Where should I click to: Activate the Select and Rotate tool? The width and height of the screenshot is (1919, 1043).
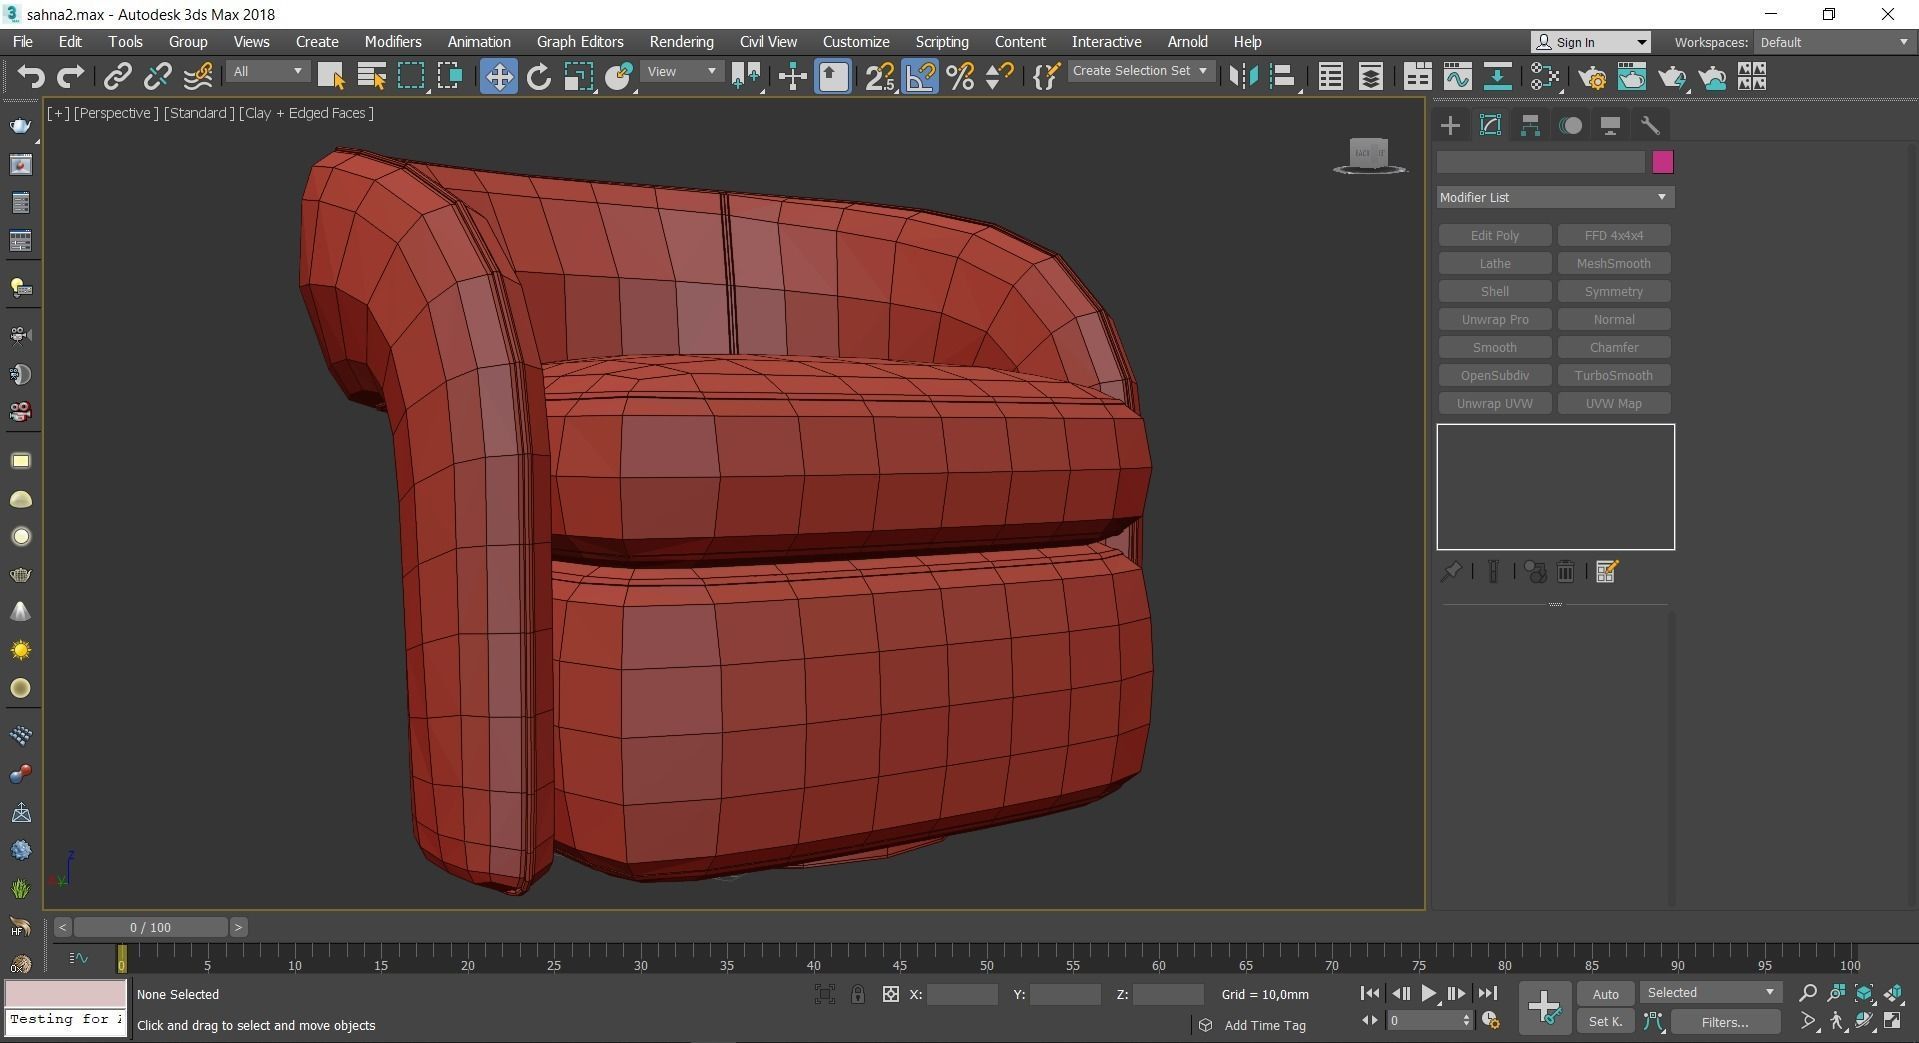click(x=538, y=77)
